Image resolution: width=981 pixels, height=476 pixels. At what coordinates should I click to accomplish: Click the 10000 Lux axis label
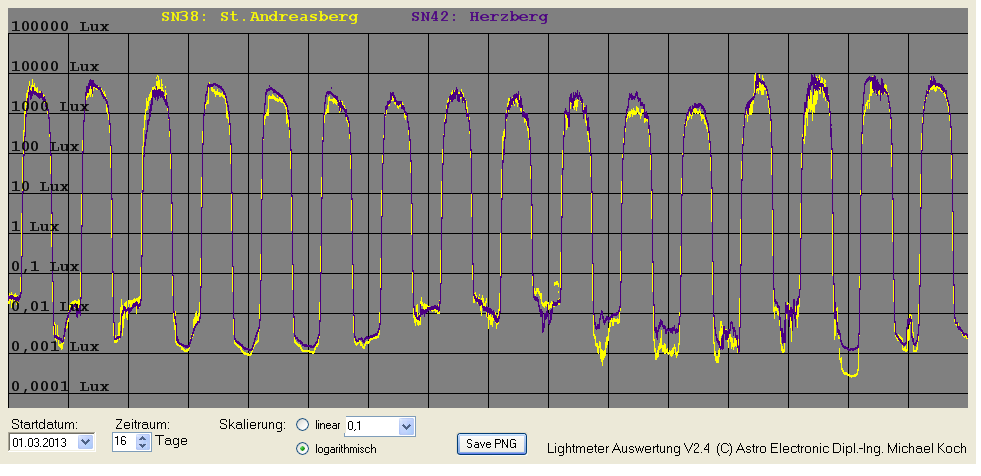coord(55,67)
